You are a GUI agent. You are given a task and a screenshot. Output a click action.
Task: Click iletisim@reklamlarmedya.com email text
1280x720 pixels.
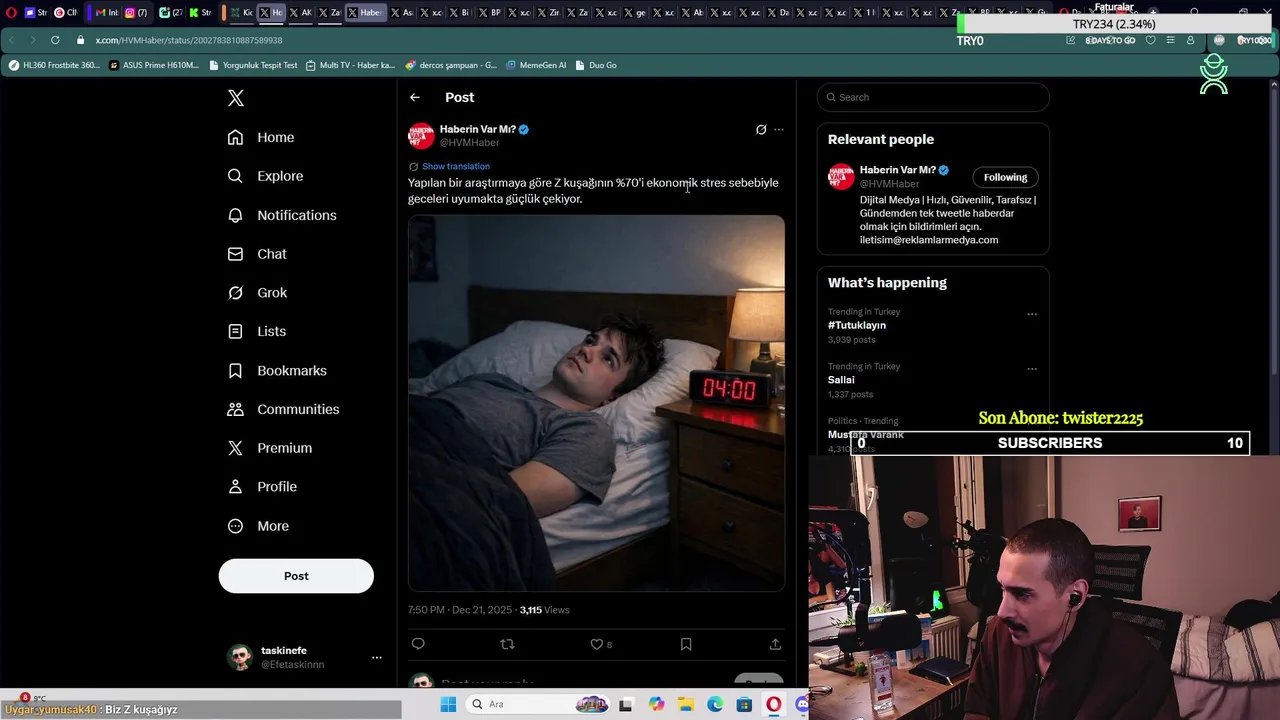pyautogui.click(x=929, y=240)
